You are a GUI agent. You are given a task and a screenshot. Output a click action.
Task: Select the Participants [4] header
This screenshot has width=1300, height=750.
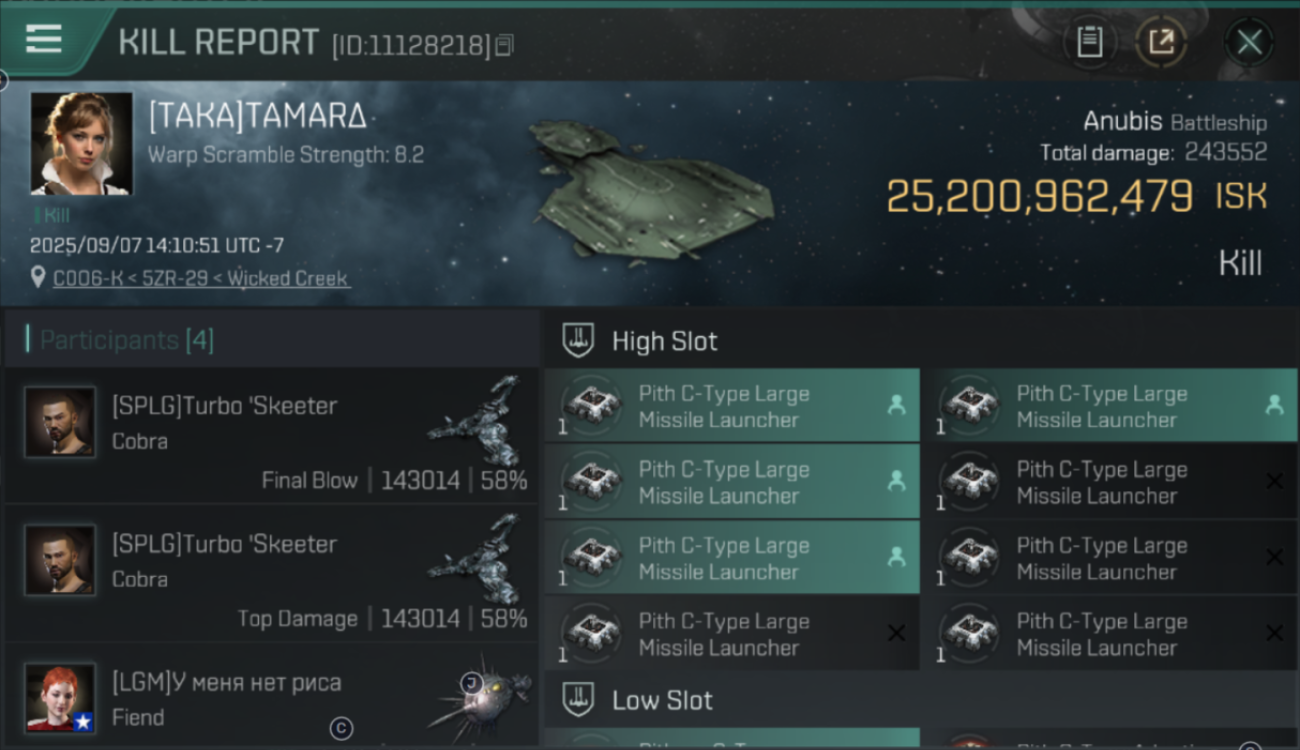127,340
